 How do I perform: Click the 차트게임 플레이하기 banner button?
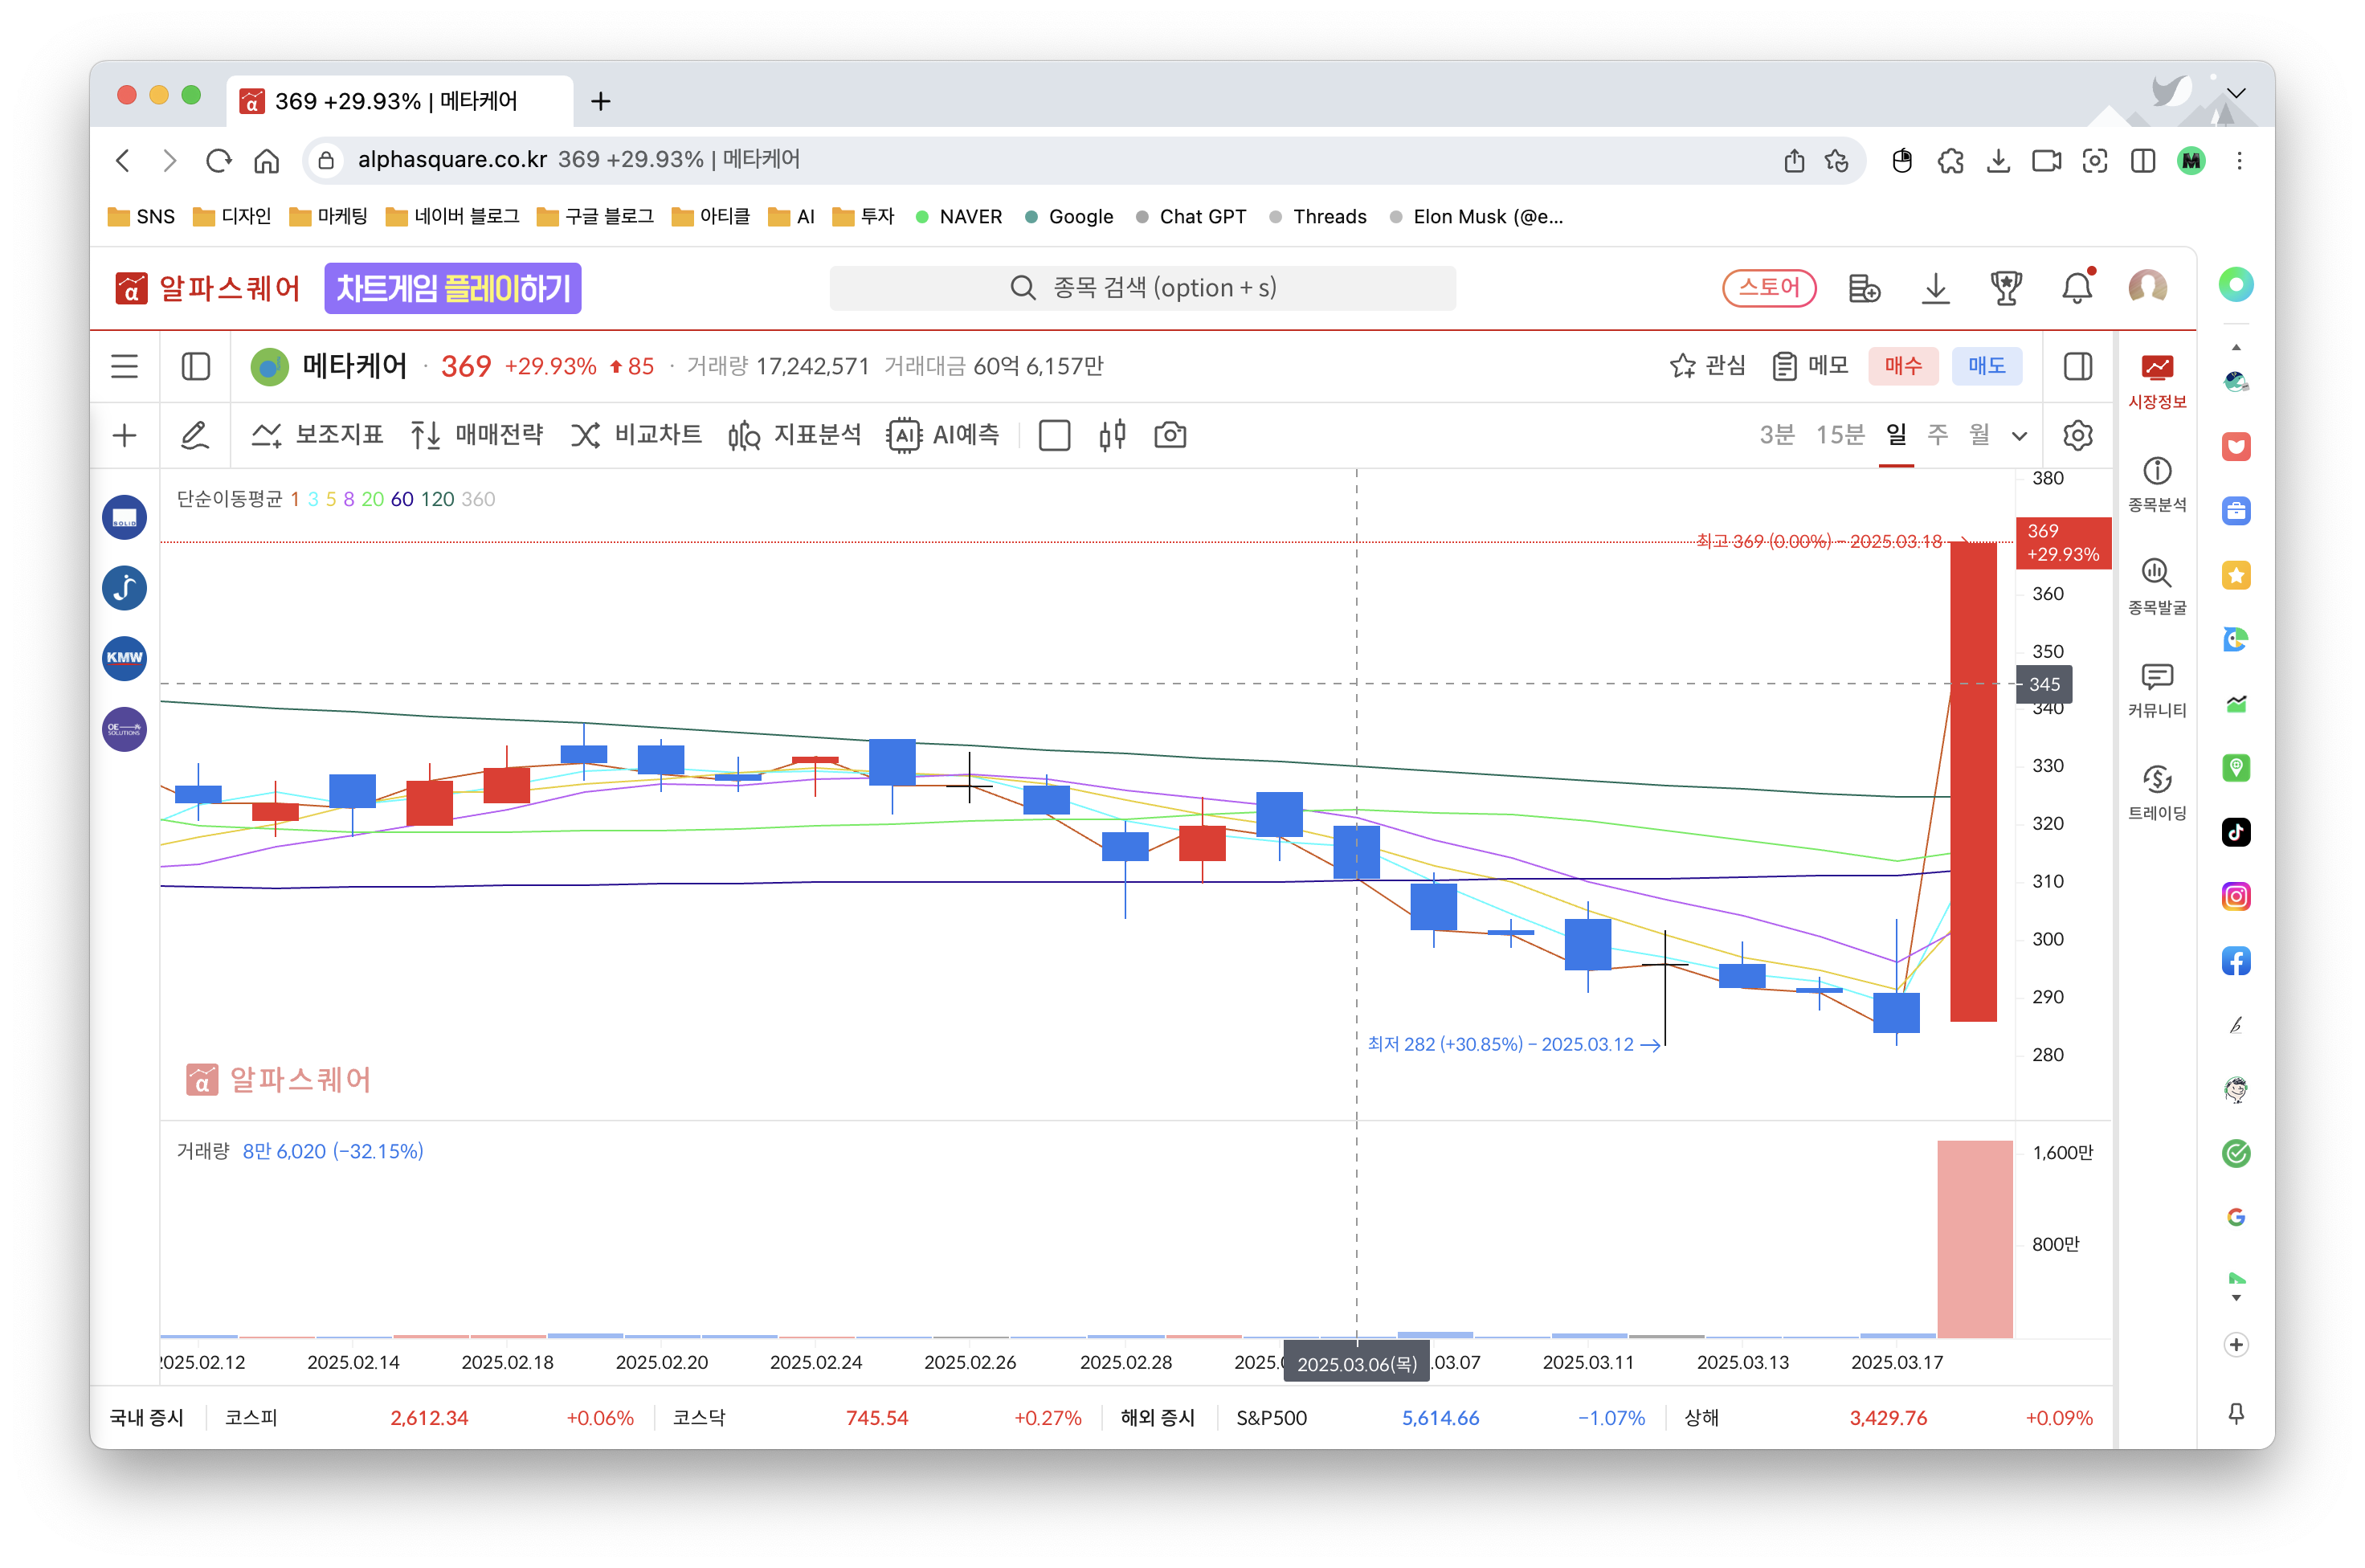[x=453, y=288]
